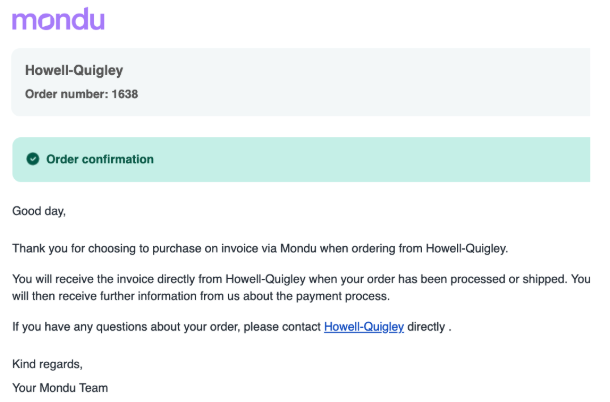Image resolution: width=610 pixels, height=402 pixels.
Task: Click the "Order number:" label
Action: point(62,95)
